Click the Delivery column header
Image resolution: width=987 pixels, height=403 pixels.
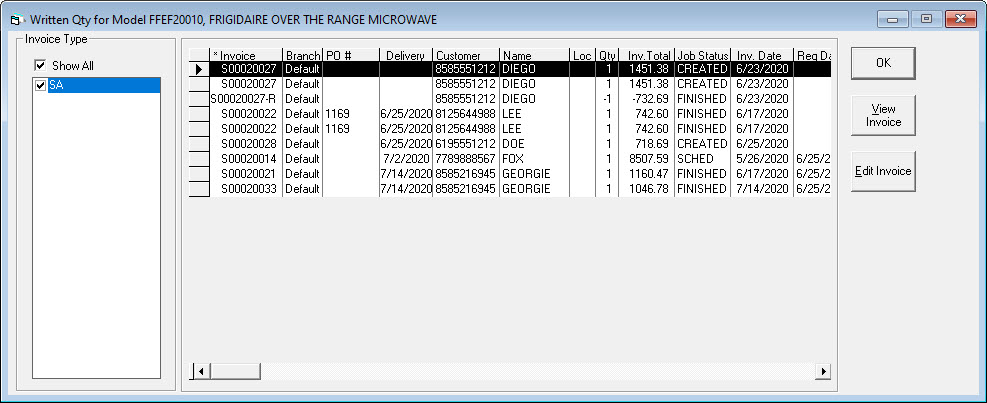click(406, 55)
